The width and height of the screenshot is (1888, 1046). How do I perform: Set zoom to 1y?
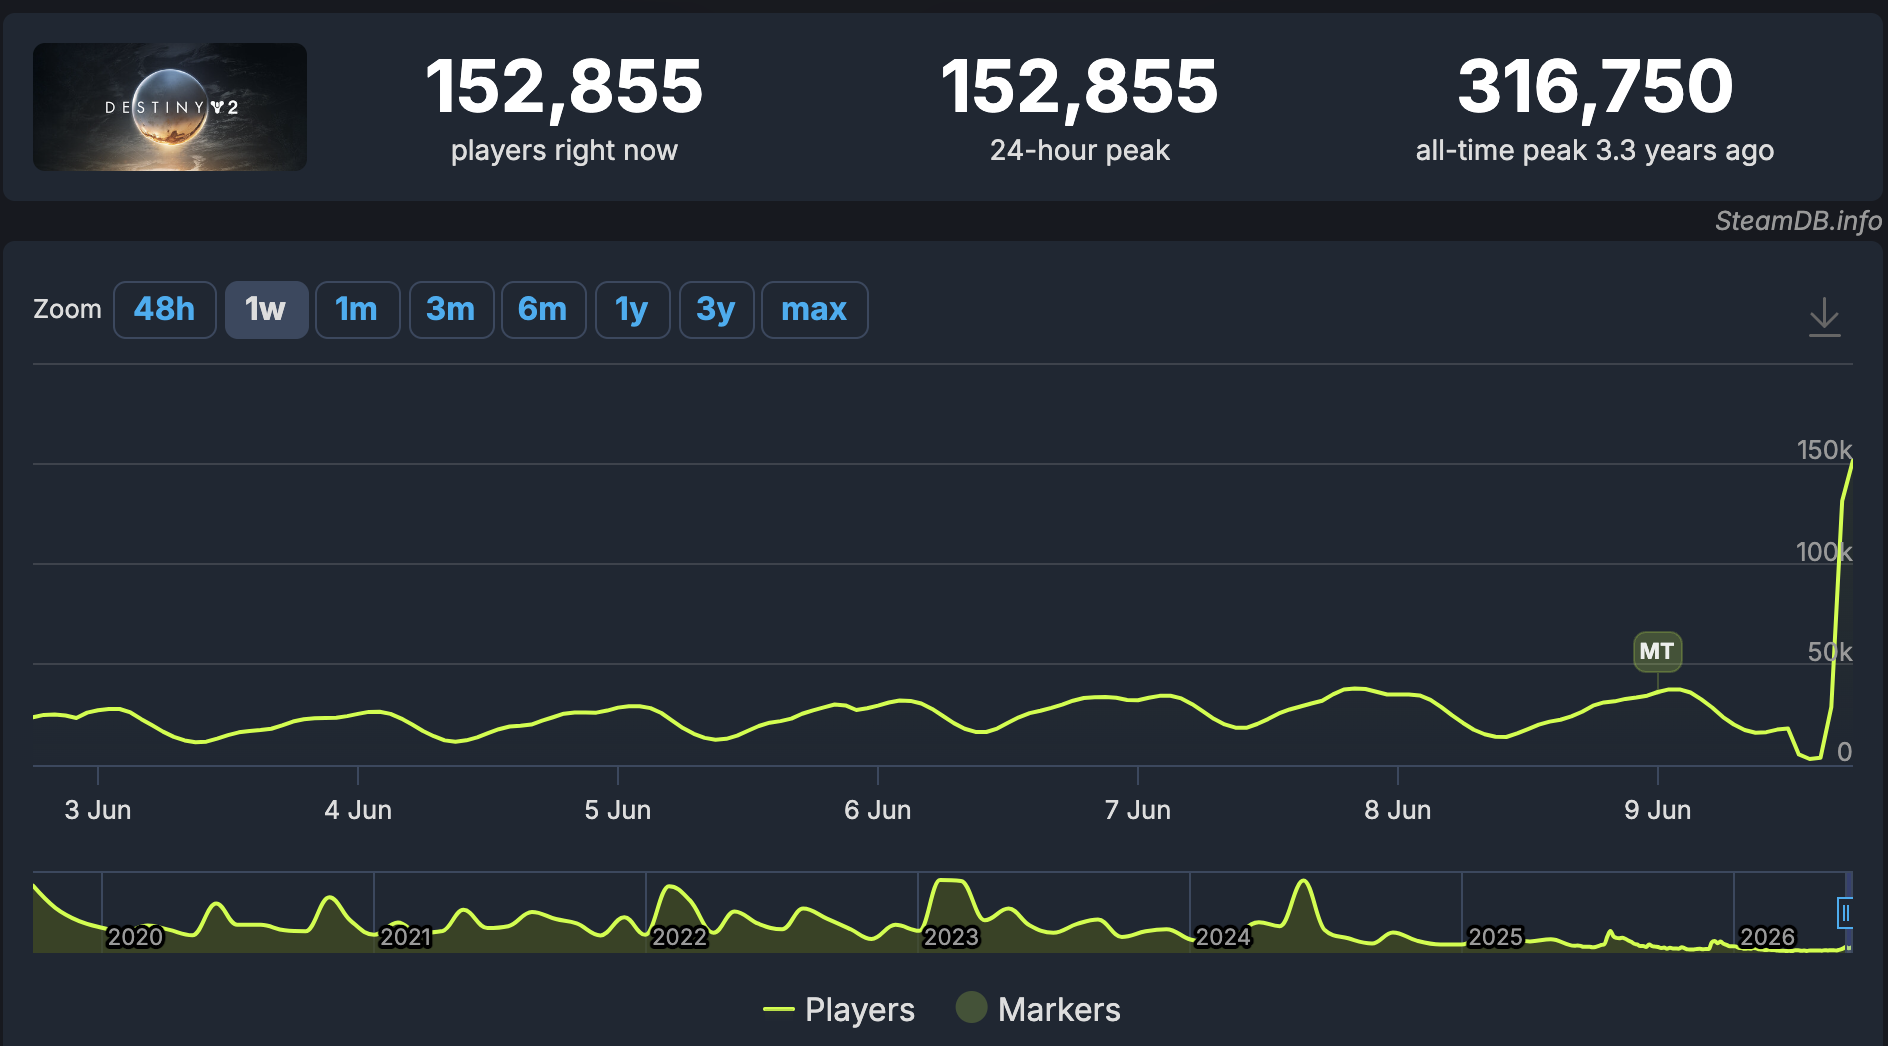point(632,310)
